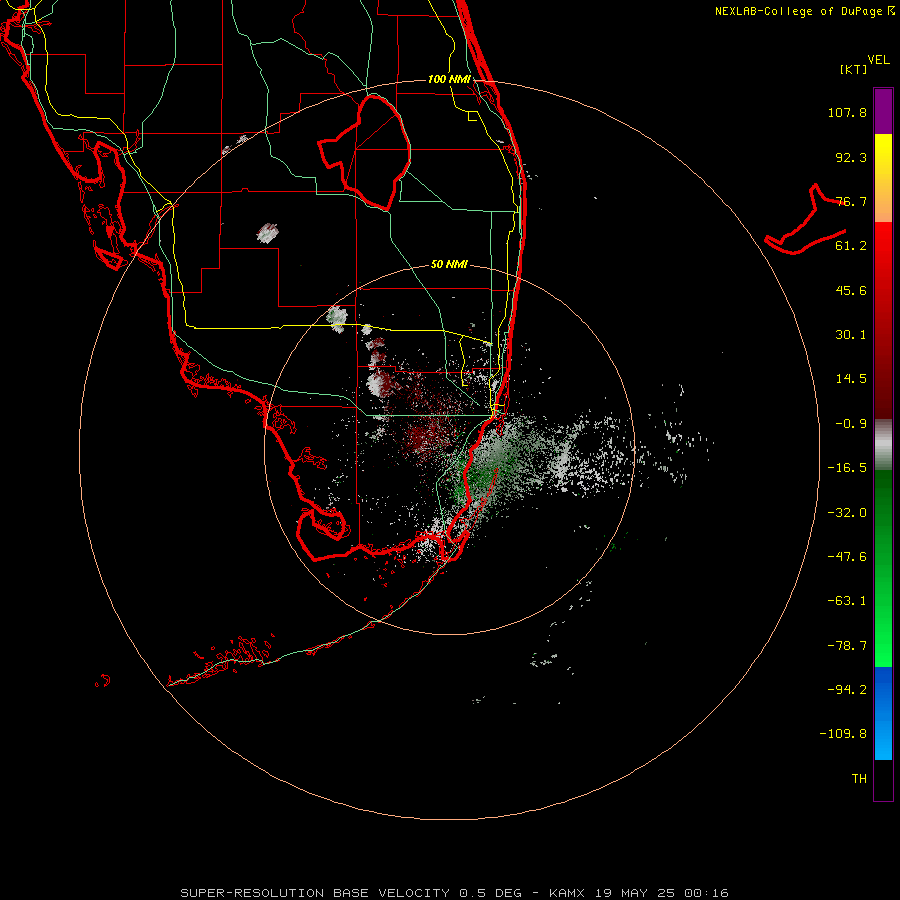Click the blue segment of velocity color bar

(x=883, y=713)
